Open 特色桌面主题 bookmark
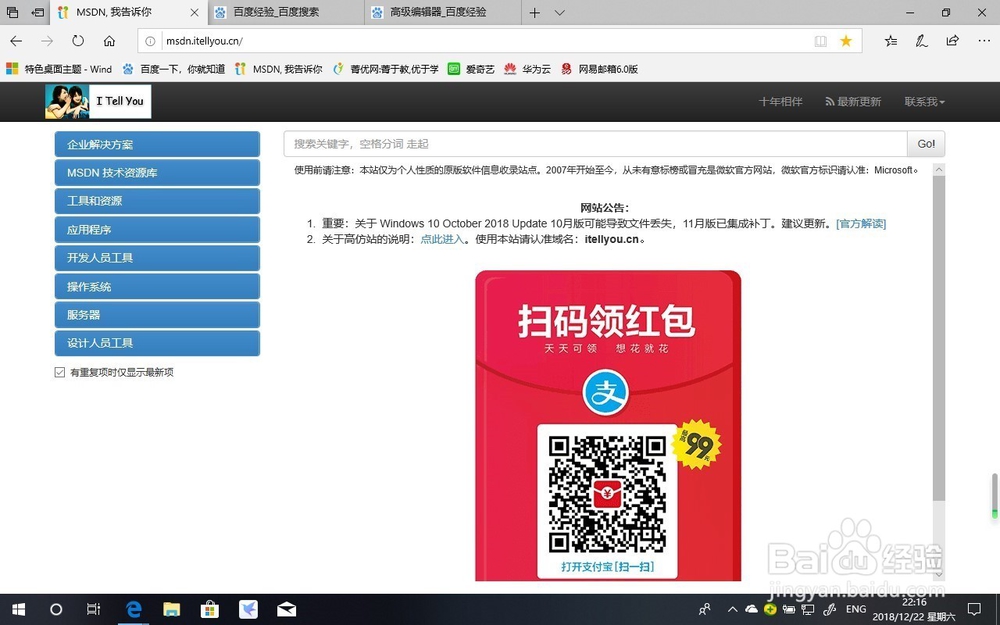 tap(59, 69)
